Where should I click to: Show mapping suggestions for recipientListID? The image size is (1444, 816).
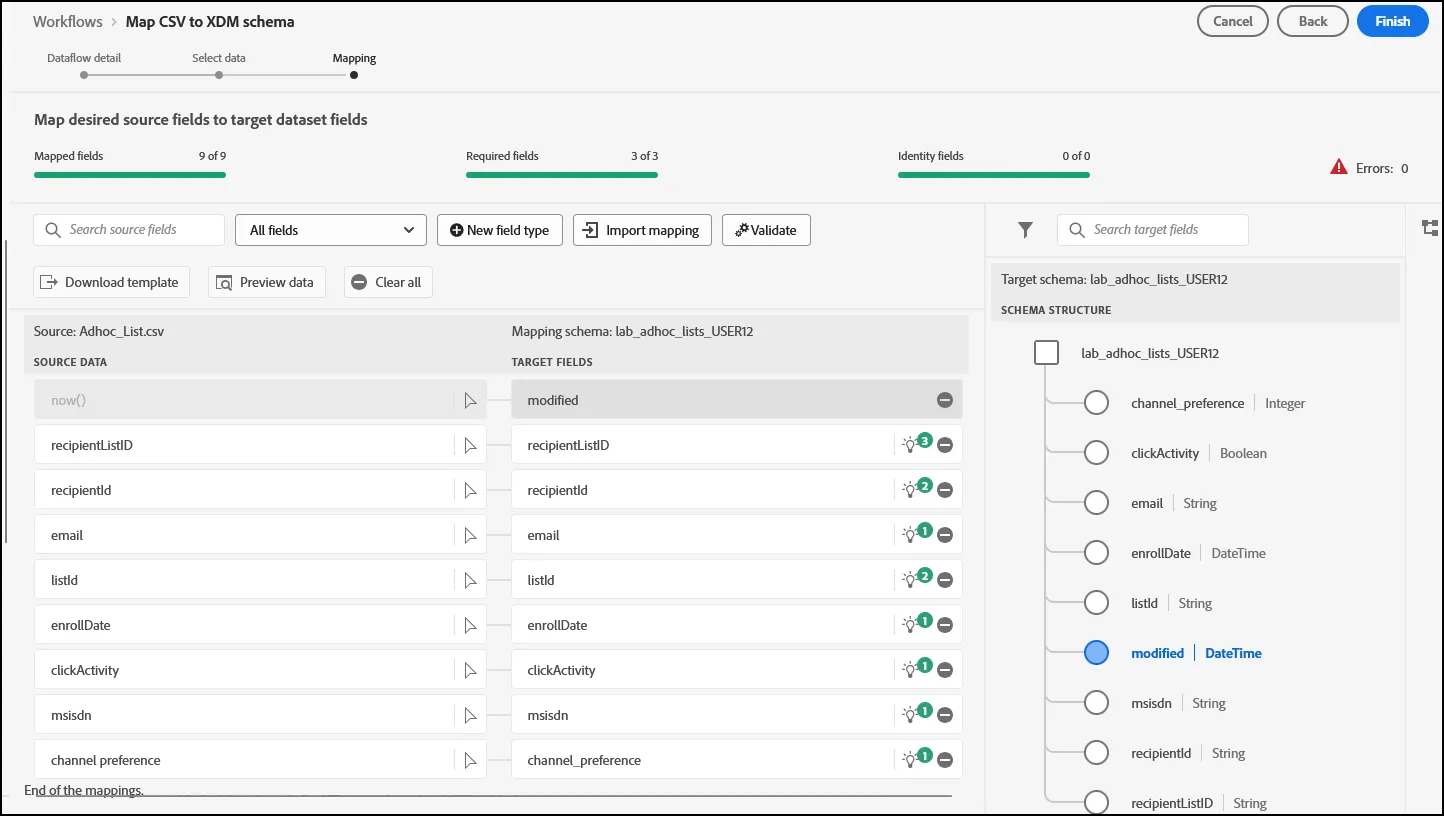pyautogui.click(x=916, y=443)
